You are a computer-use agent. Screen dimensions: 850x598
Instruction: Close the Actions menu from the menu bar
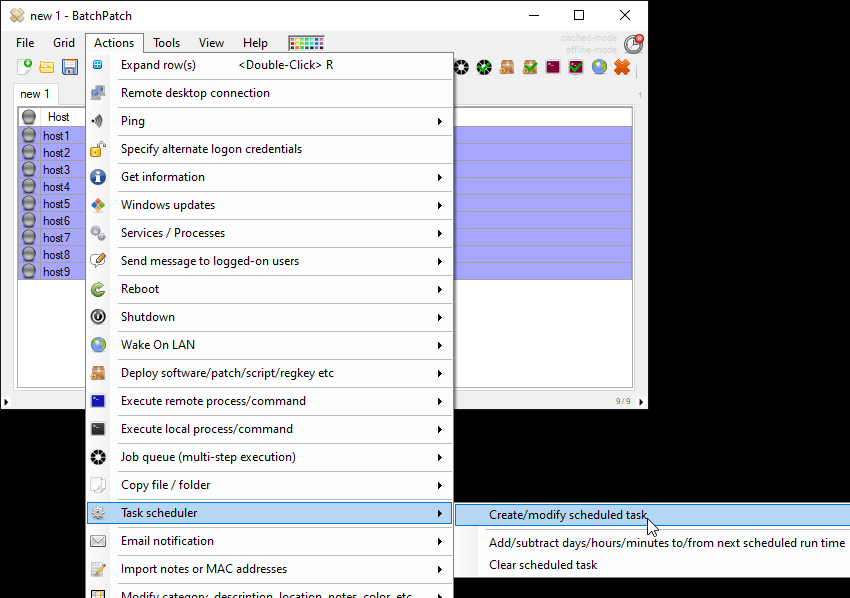click(x=114, y=43)
